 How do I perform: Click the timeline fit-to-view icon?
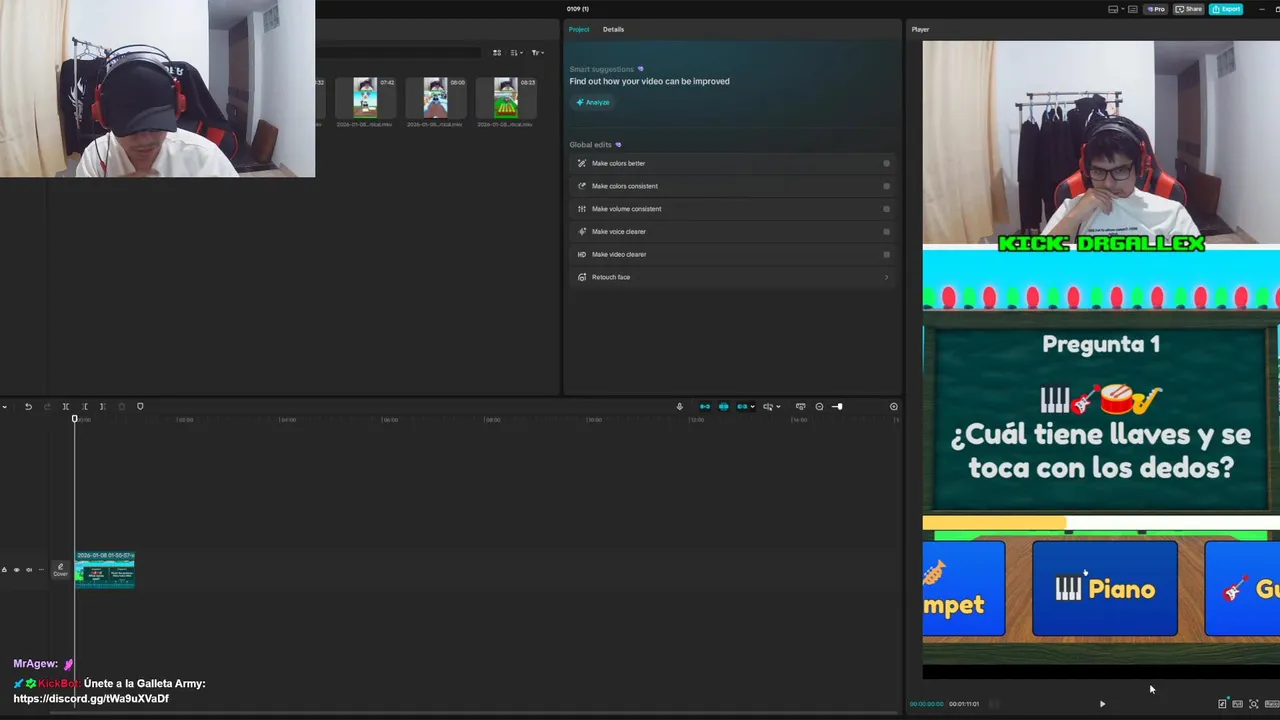pyautogui.click(x=800, y=406)
